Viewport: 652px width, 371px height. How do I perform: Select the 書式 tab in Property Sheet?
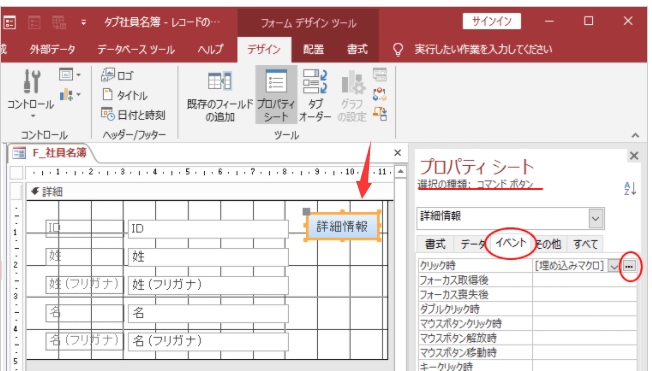[435, 244]
